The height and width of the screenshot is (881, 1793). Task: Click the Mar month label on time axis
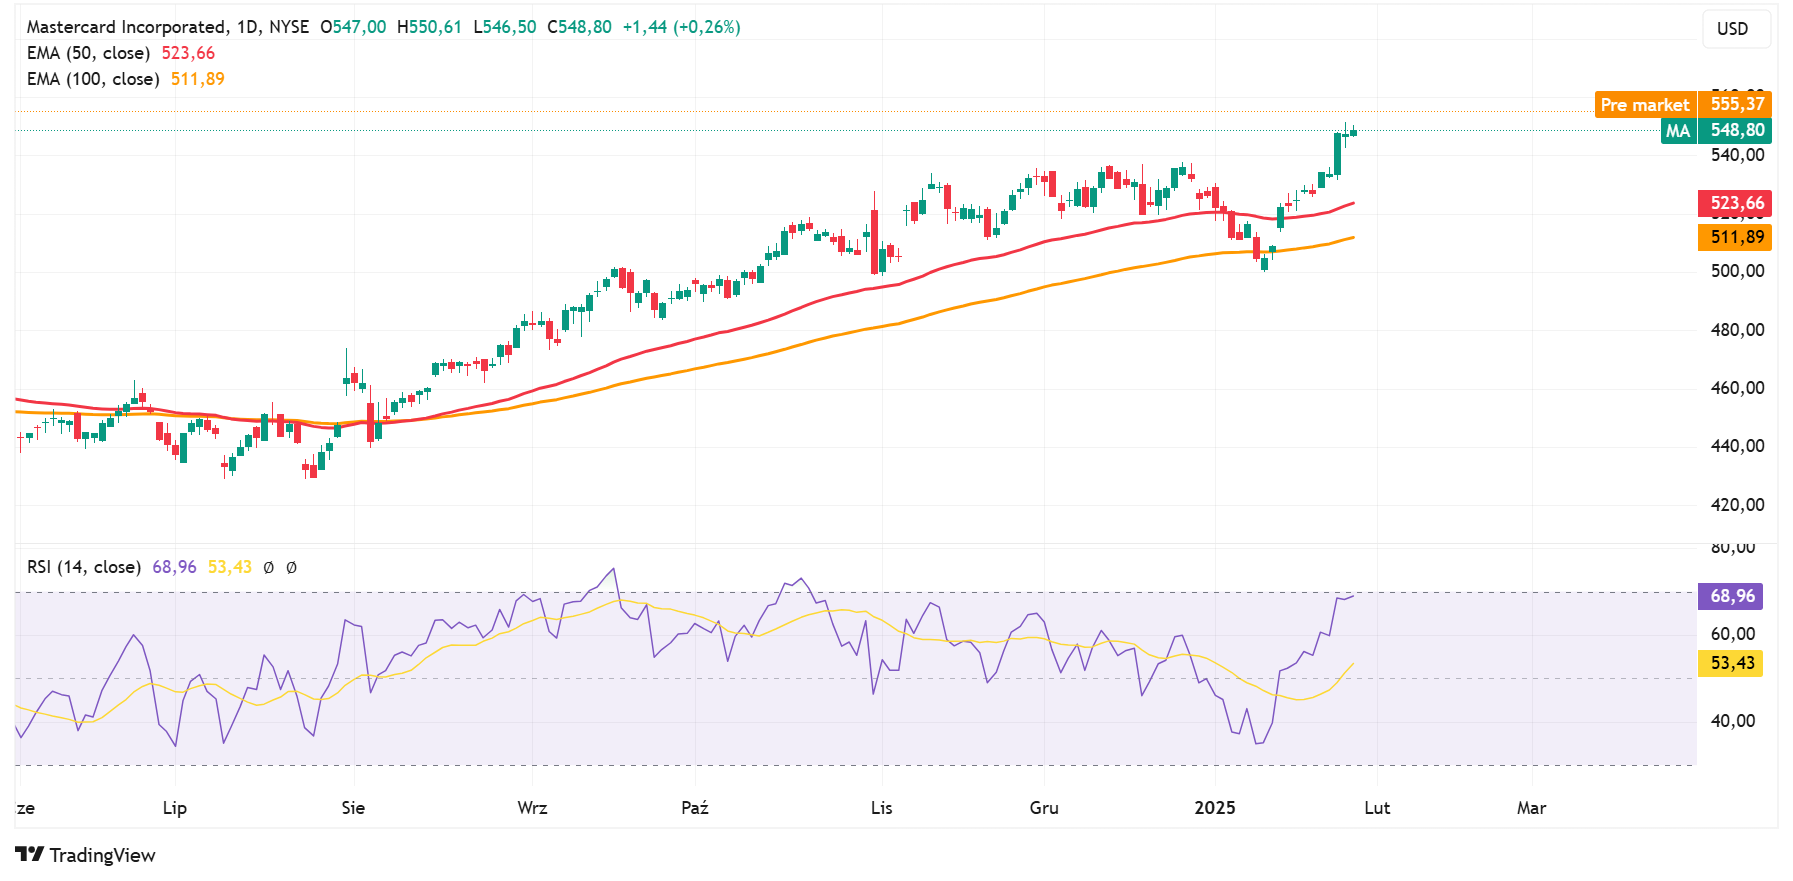(1531, 808)
